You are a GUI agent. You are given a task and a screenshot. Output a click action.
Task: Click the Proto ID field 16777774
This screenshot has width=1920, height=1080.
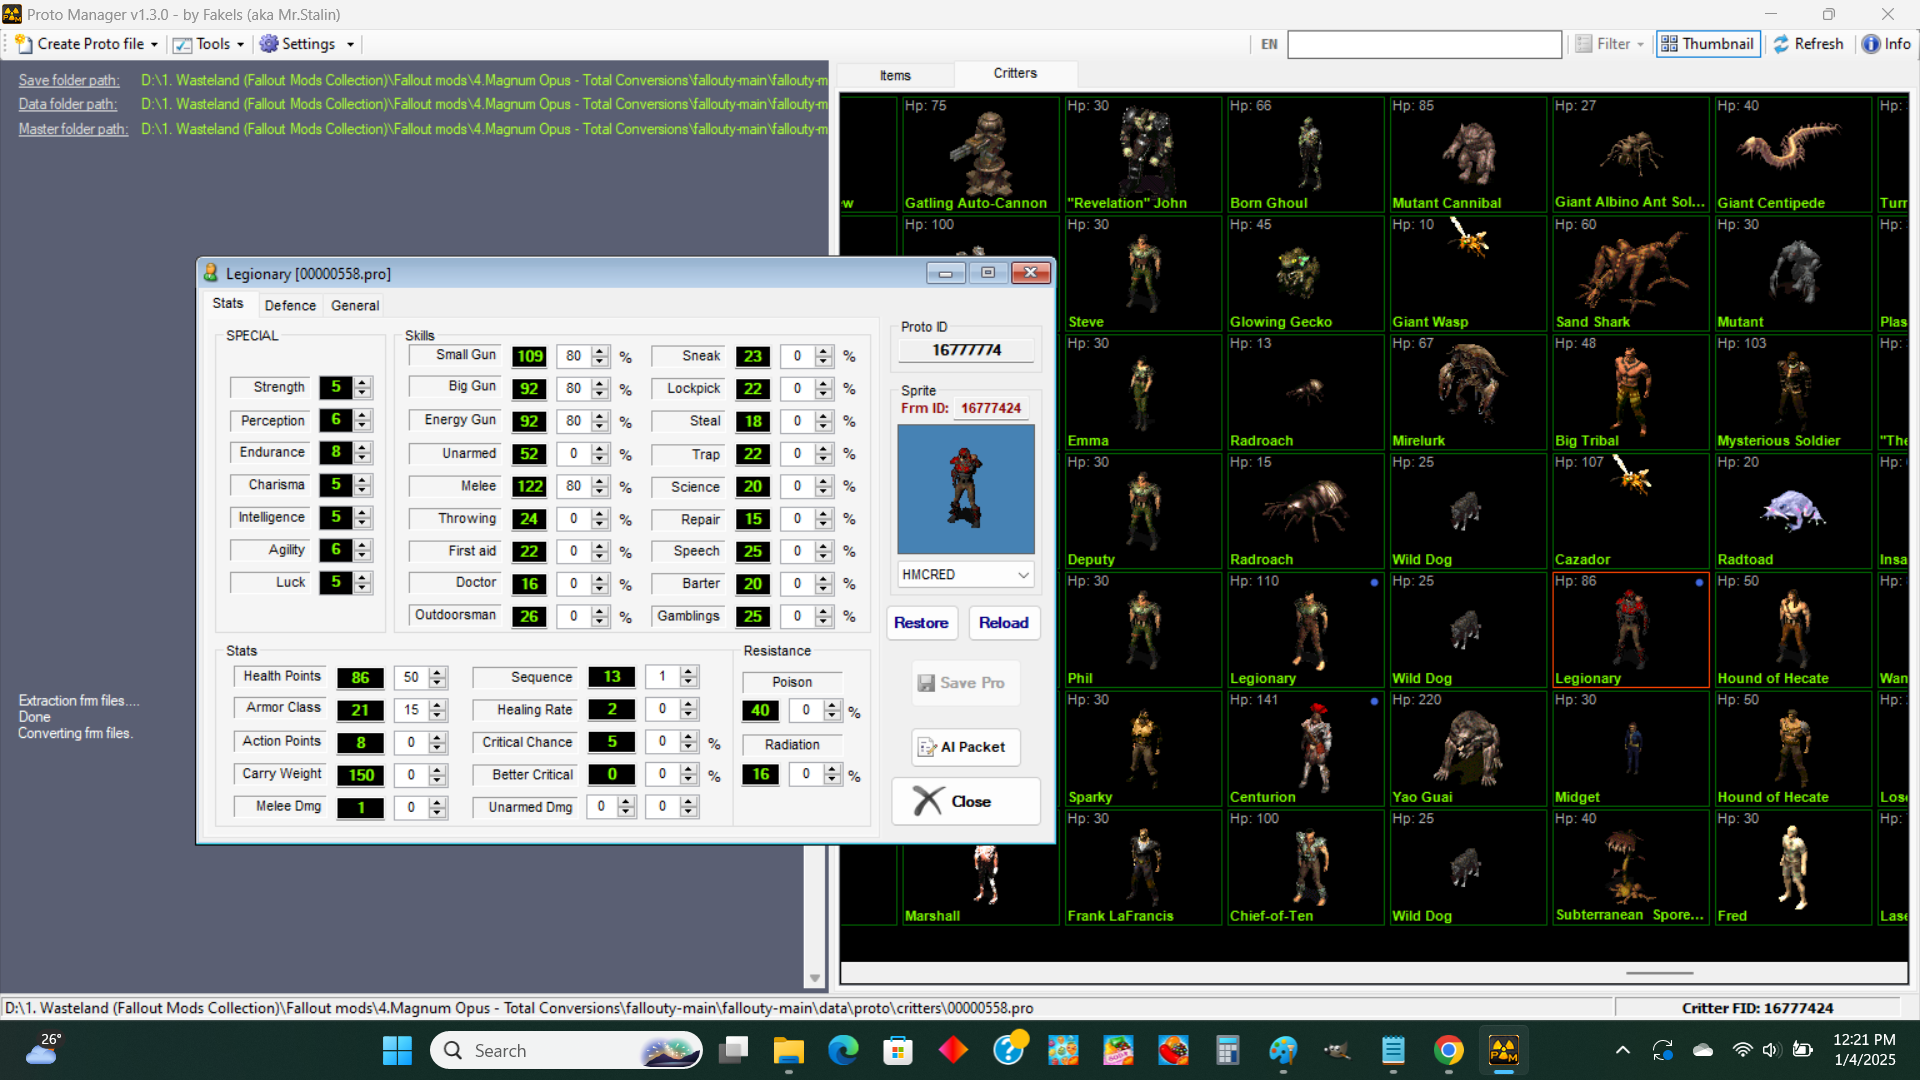point(966,350)
